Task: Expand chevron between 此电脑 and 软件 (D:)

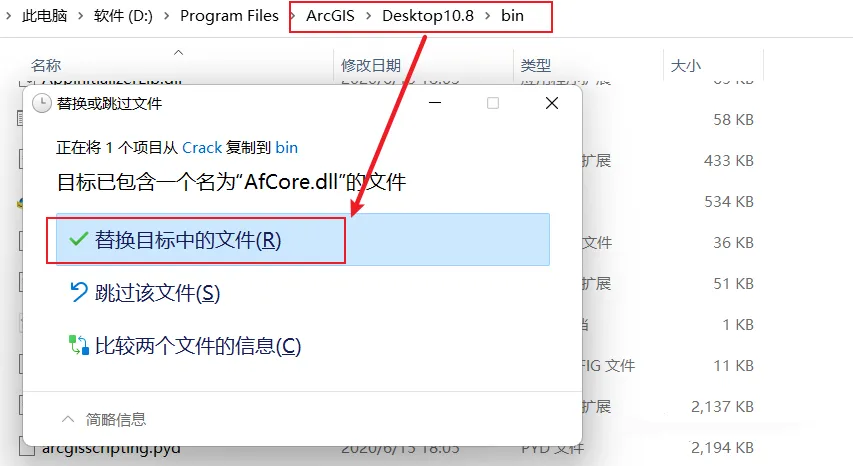Action: click(81, 16)
